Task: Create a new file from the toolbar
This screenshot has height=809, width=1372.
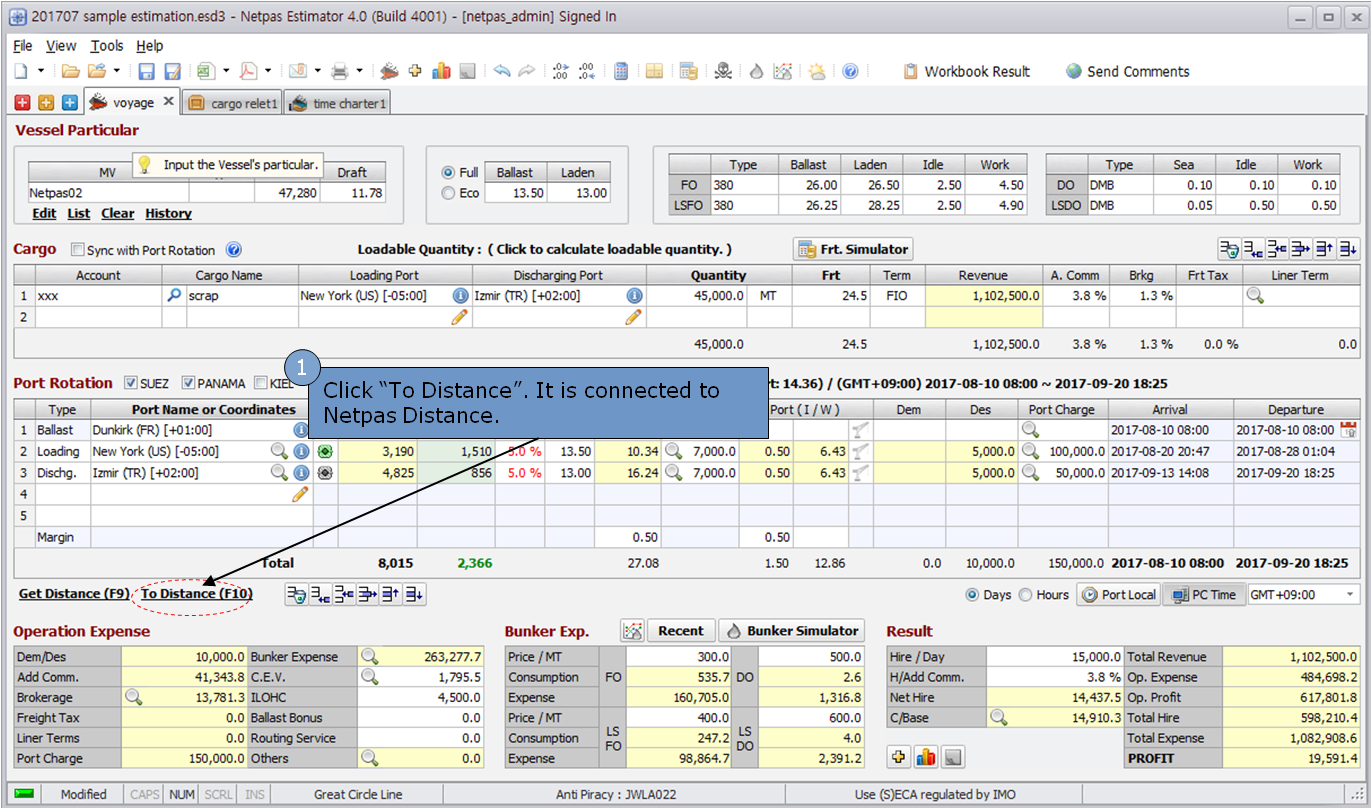Action: pyautogui.click(x=21, y=71)
